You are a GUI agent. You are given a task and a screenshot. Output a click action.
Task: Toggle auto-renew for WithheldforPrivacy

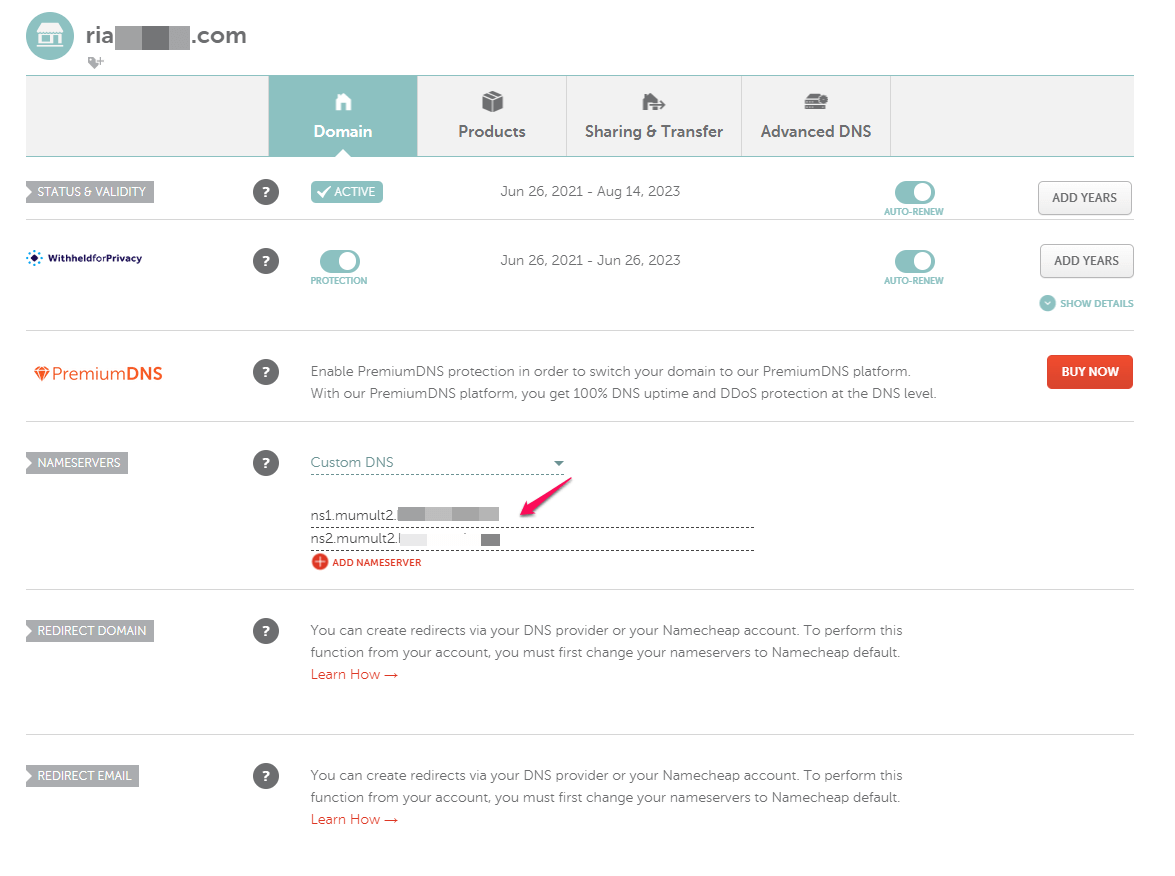coord(914,261)
